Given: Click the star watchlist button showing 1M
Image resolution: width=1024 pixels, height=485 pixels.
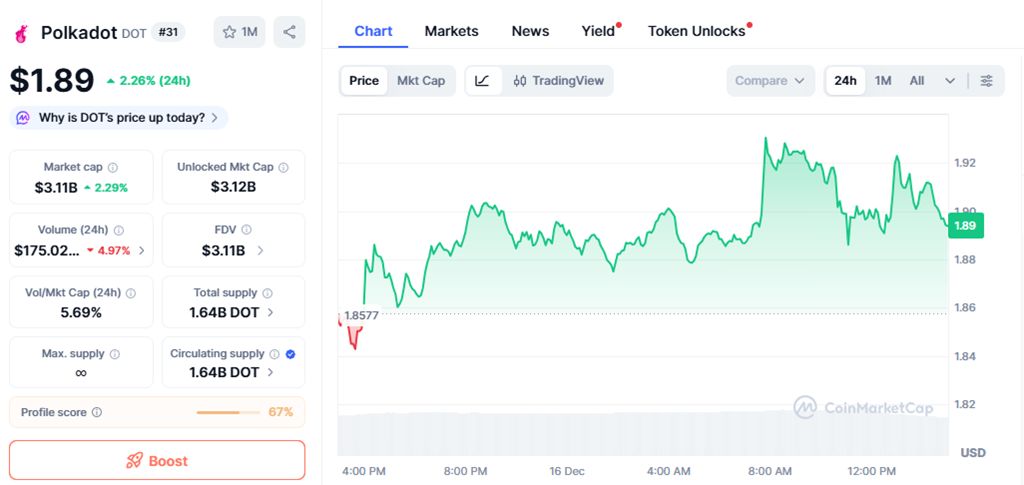Looking at the screenshot, I should click(x=239, y=32).
